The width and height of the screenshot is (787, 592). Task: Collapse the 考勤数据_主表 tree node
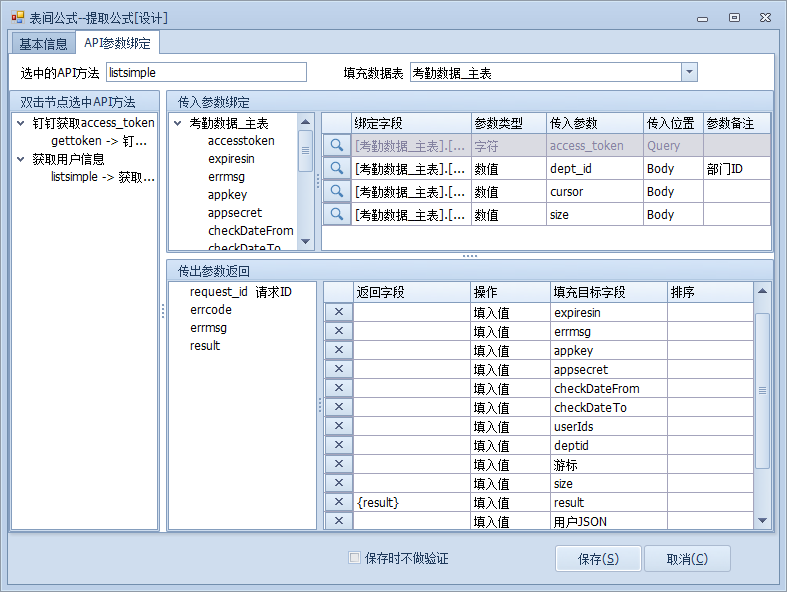point(178,124)
